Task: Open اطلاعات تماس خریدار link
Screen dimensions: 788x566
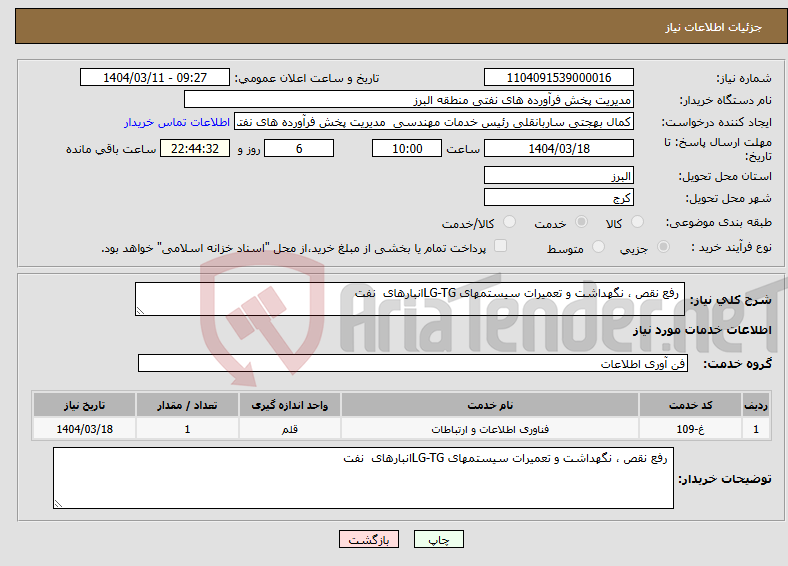Action: click(x=177, y=122)
